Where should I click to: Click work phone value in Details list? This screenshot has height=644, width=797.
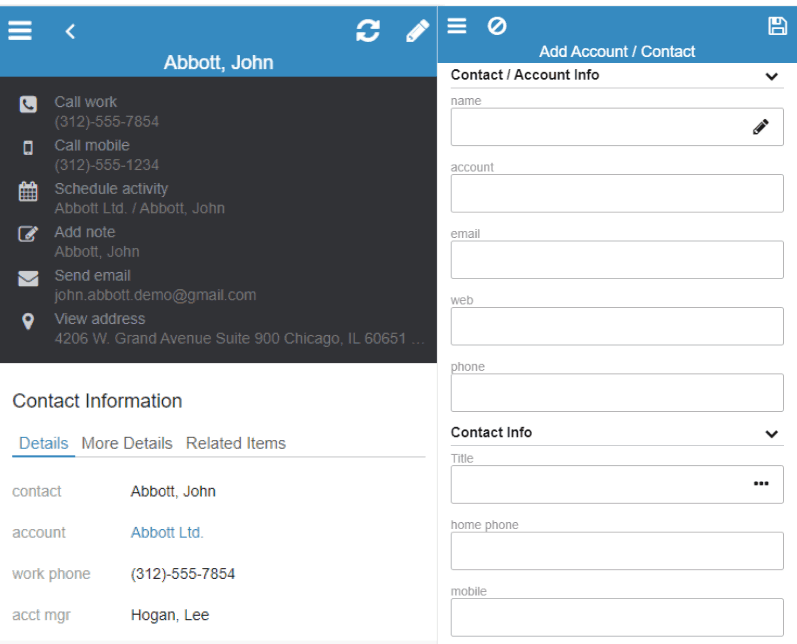point(183,574)
